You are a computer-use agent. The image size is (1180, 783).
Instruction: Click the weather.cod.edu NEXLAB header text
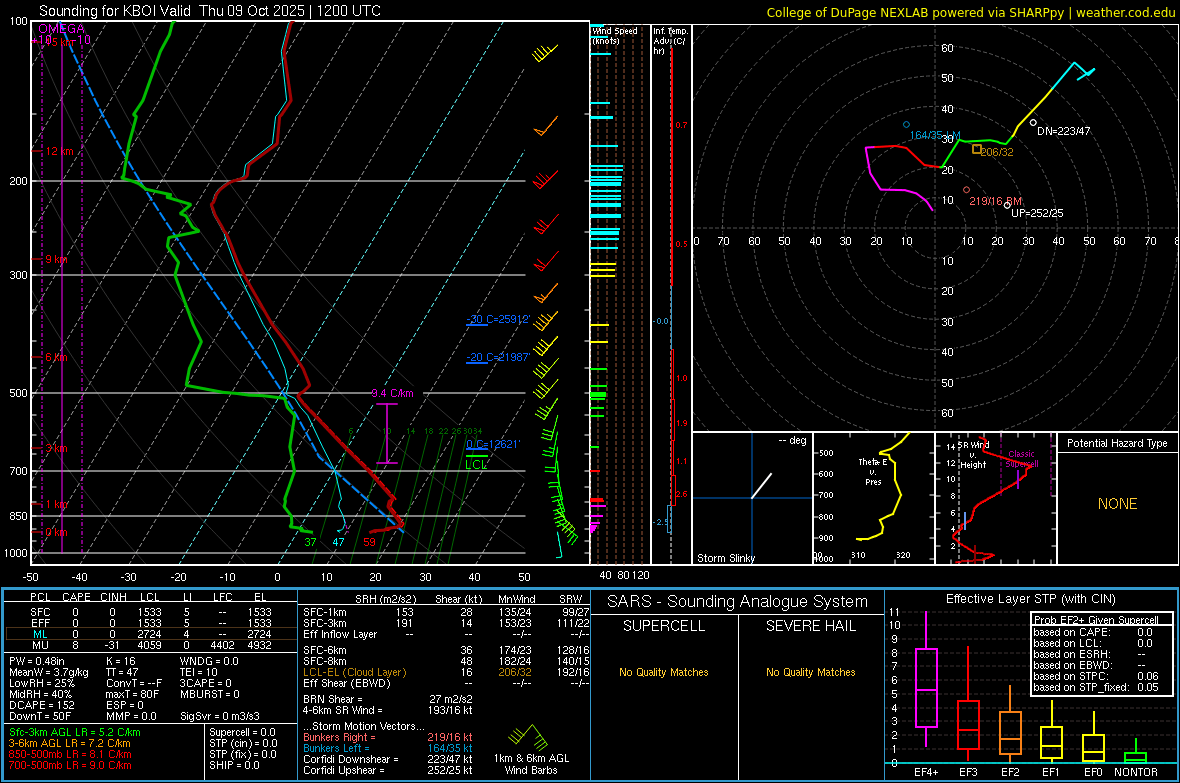click(971, 12)
